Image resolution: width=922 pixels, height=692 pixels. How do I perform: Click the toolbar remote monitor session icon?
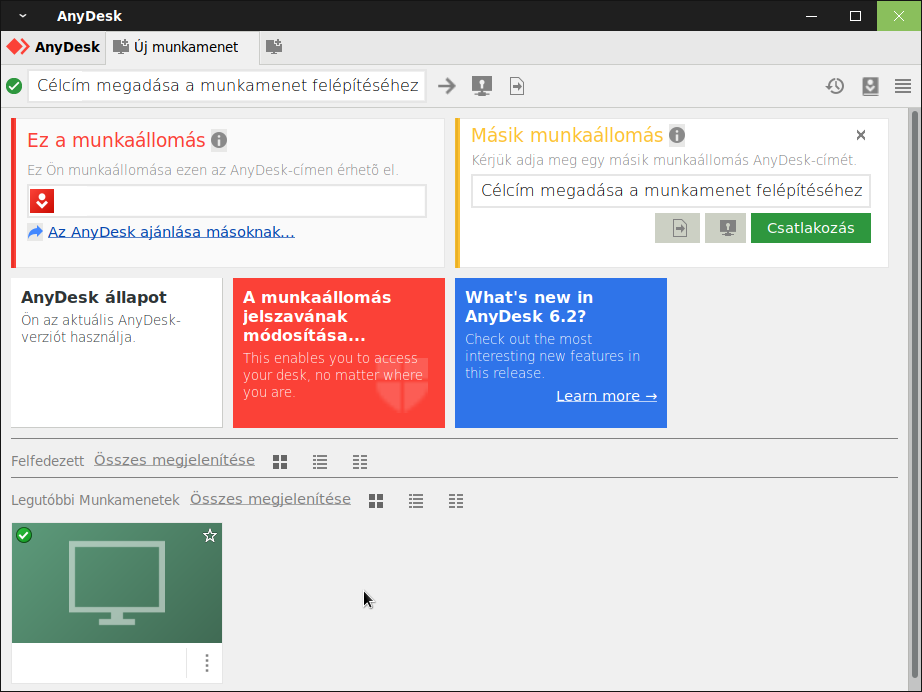[482, 86]
